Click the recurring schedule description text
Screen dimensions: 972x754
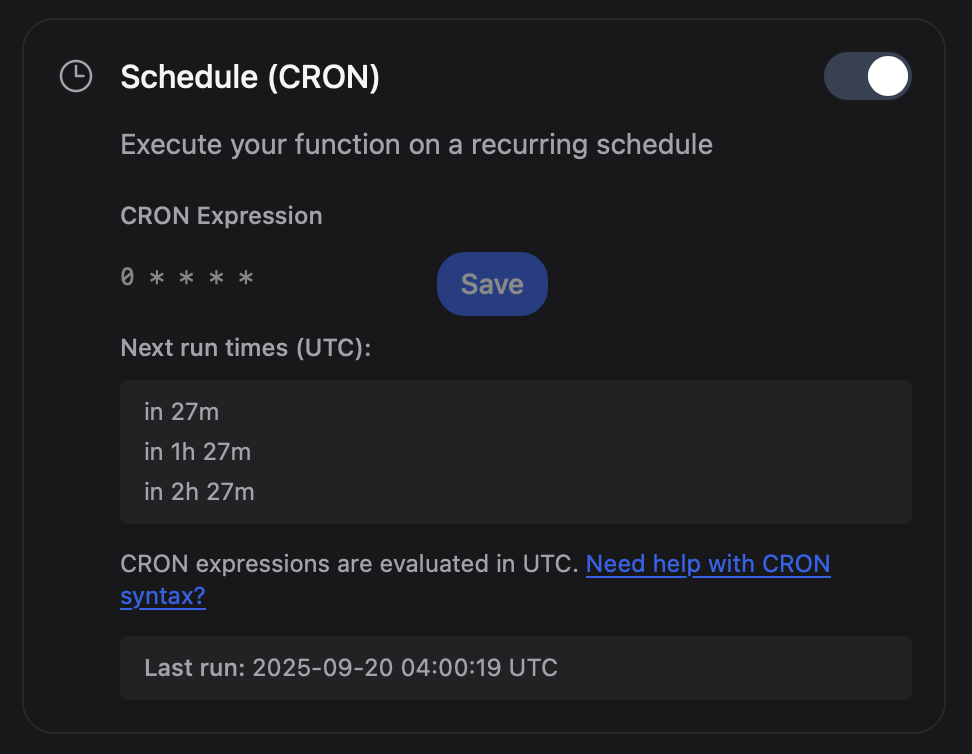[x=416, y=144]
